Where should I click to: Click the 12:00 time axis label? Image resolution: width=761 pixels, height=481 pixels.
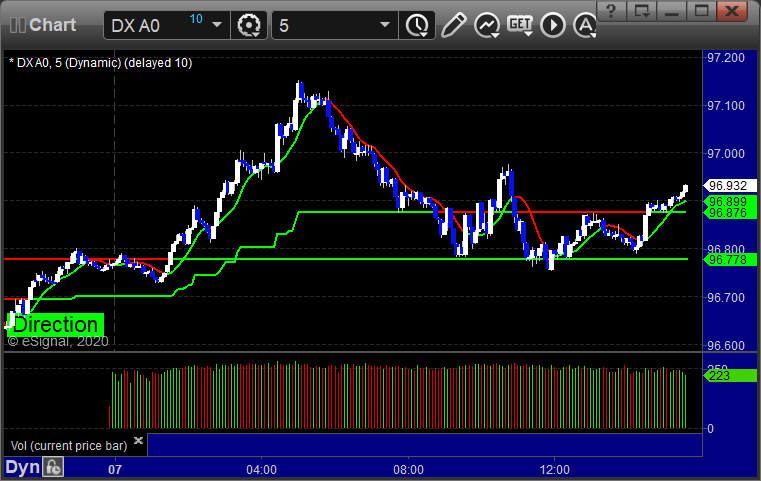click(x=555, y=470)
